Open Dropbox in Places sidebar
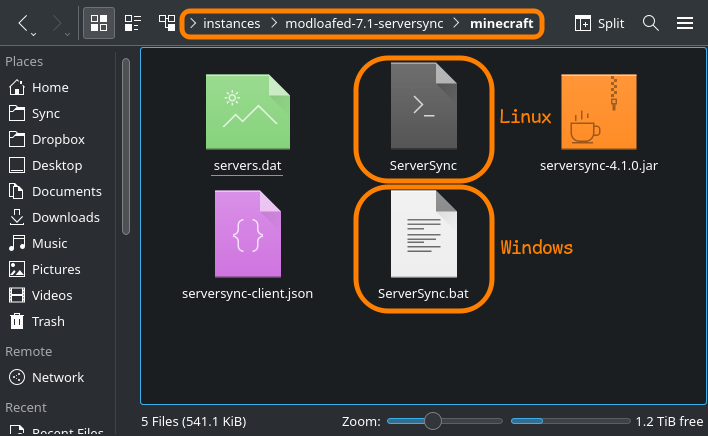 (58, 139)
